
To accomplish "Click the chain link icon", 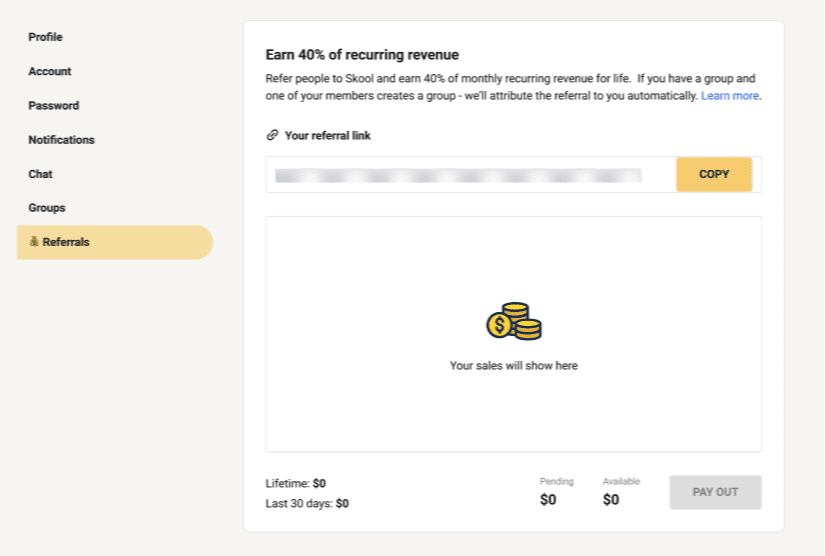I will click(x=272, y=135).
